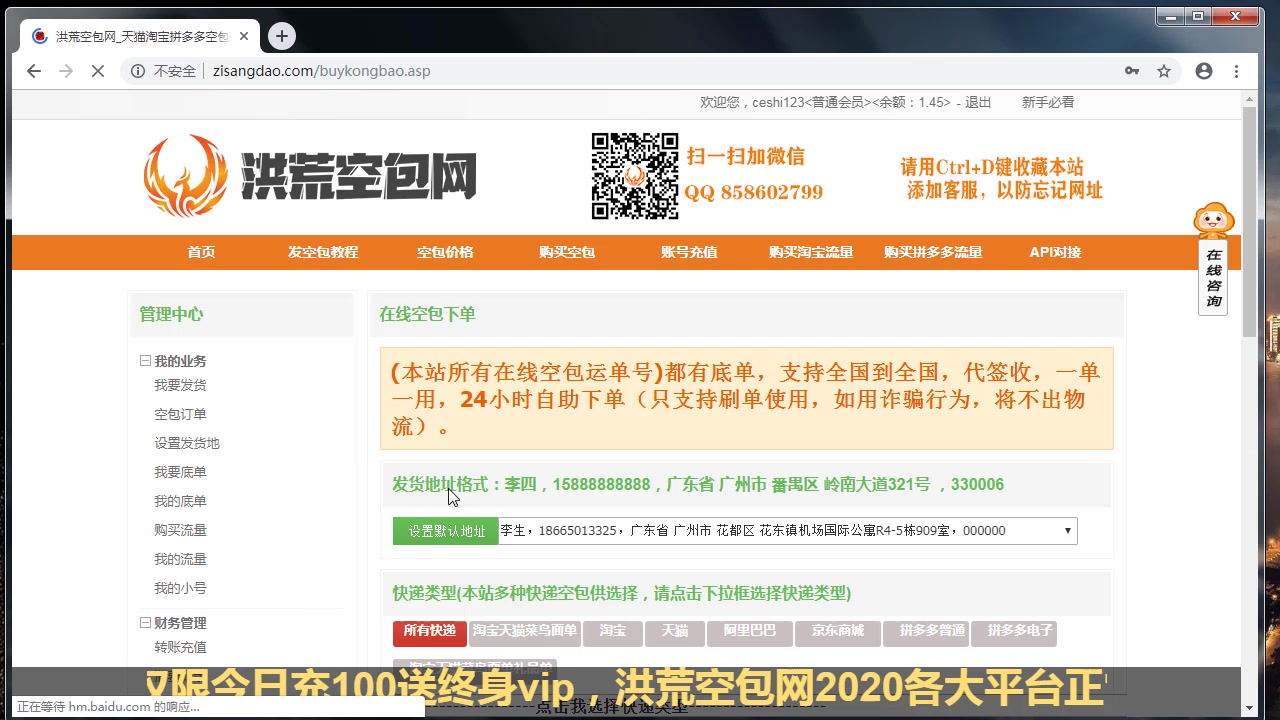Open the 新手必看 link
This screenshot has width=1280, height=720.
1048,102
